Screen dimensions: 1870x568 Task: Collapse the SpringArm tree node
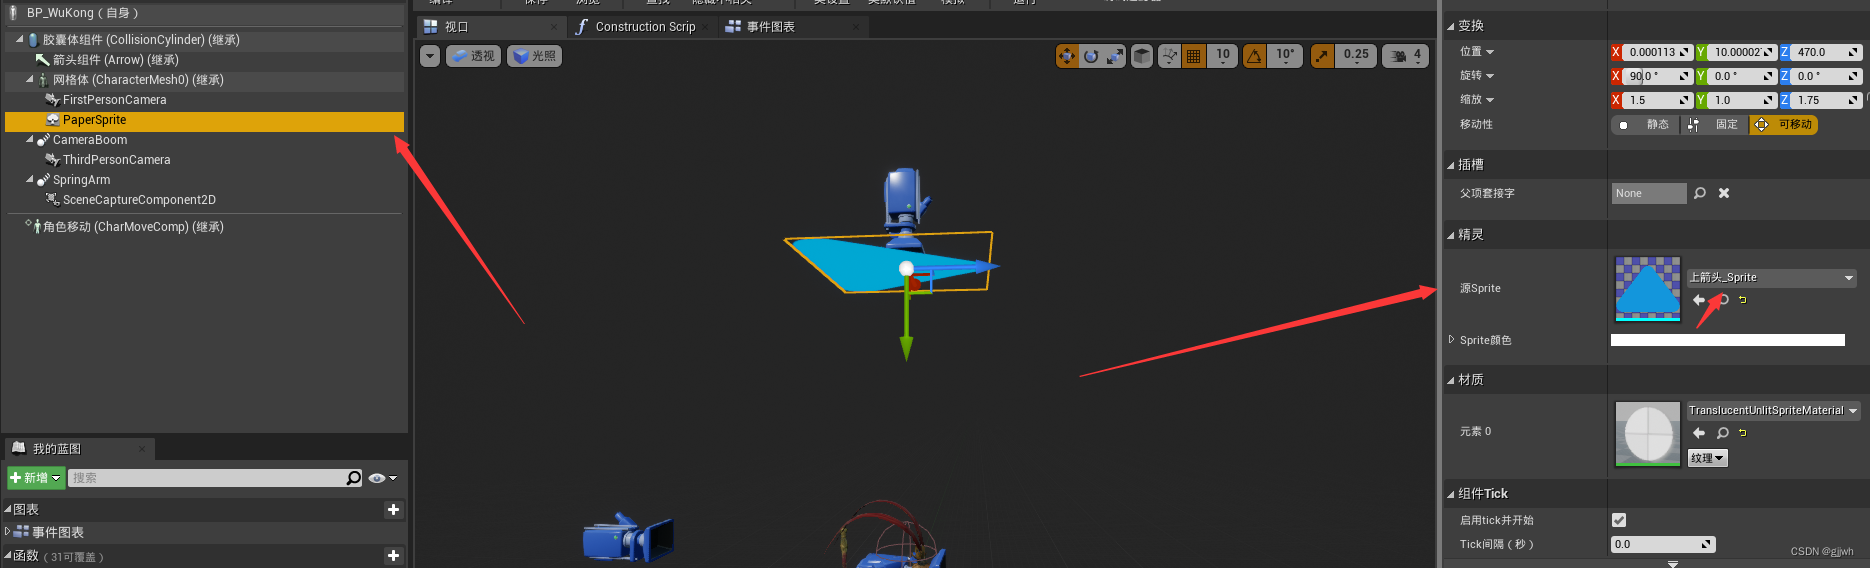click(x=29, y=180)
